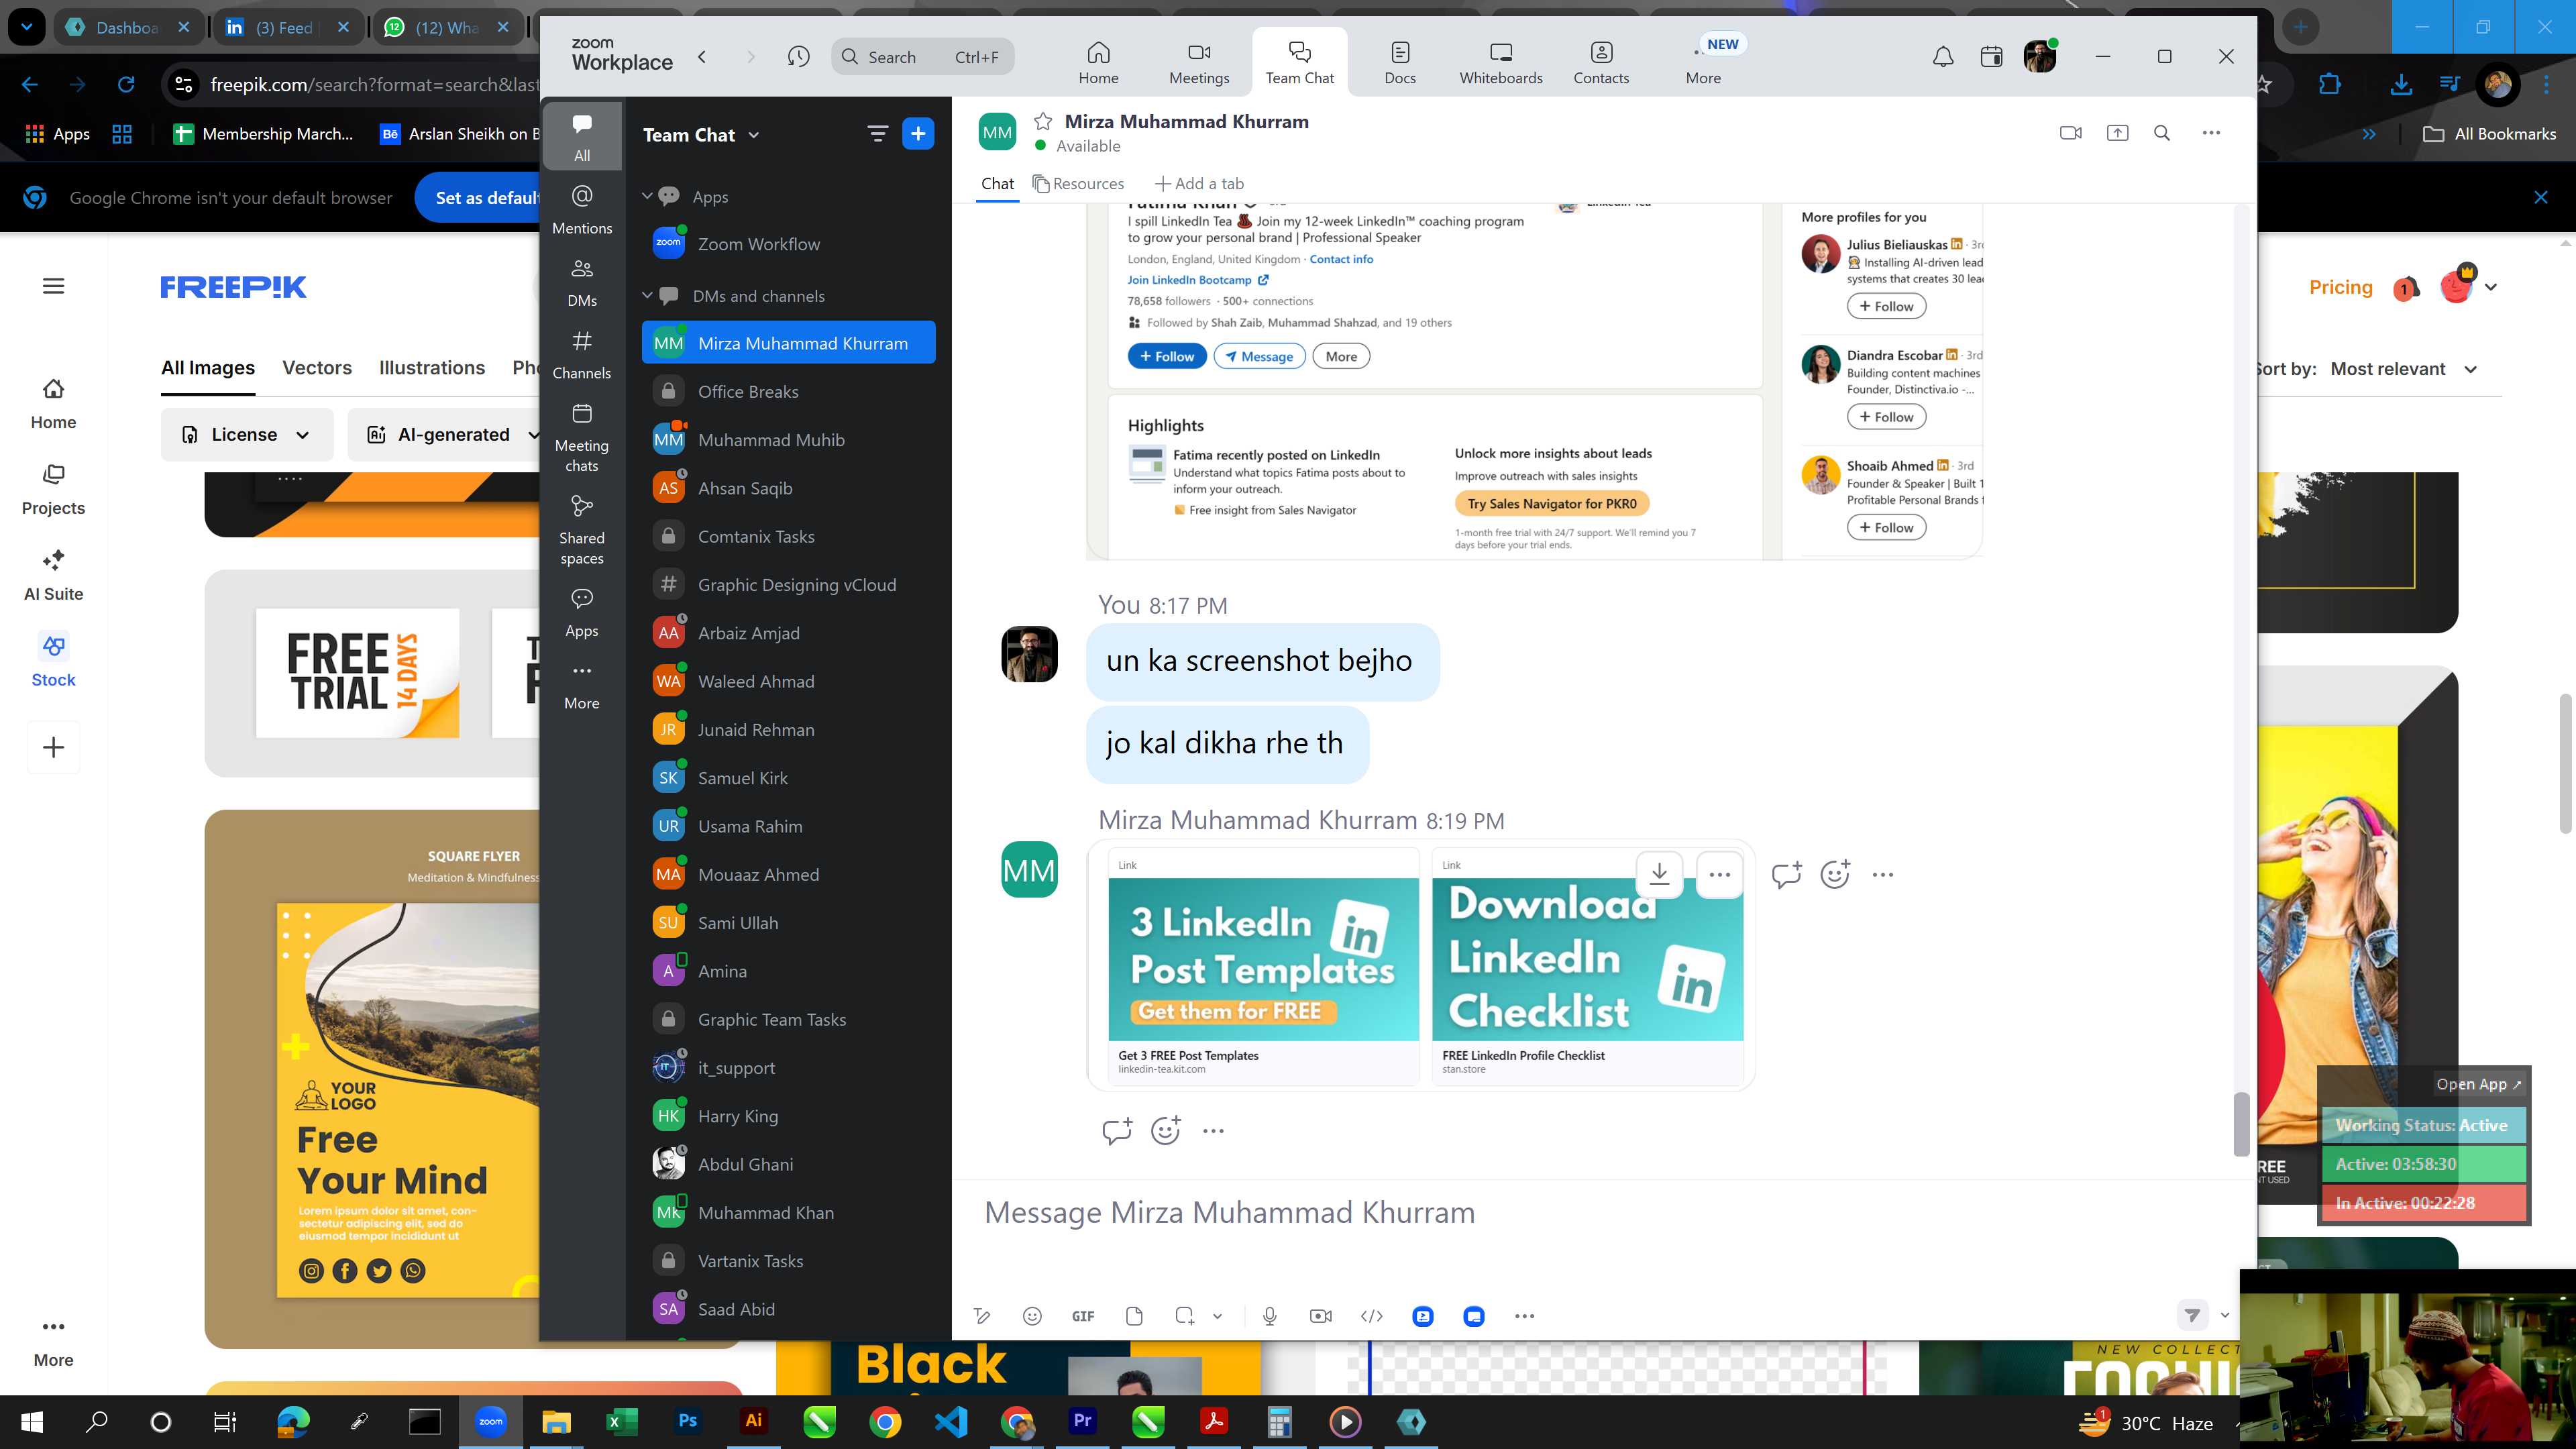Record a video message
The height and width of the screenshot is (1449, 2576).
[x=1320, y=1316]
